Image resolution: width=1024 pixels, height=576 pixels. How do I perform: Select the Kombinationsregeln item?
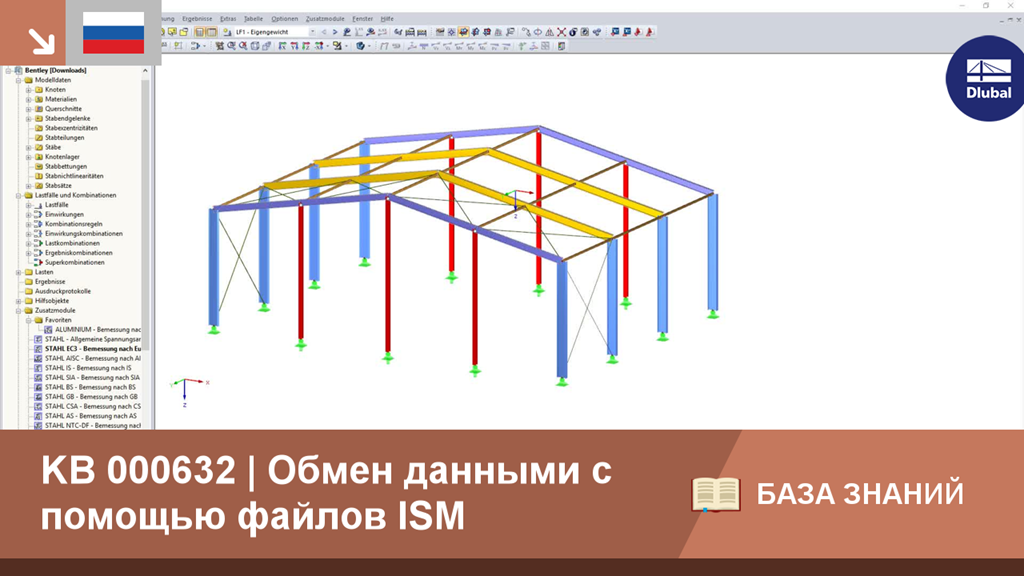pos(74,224)
